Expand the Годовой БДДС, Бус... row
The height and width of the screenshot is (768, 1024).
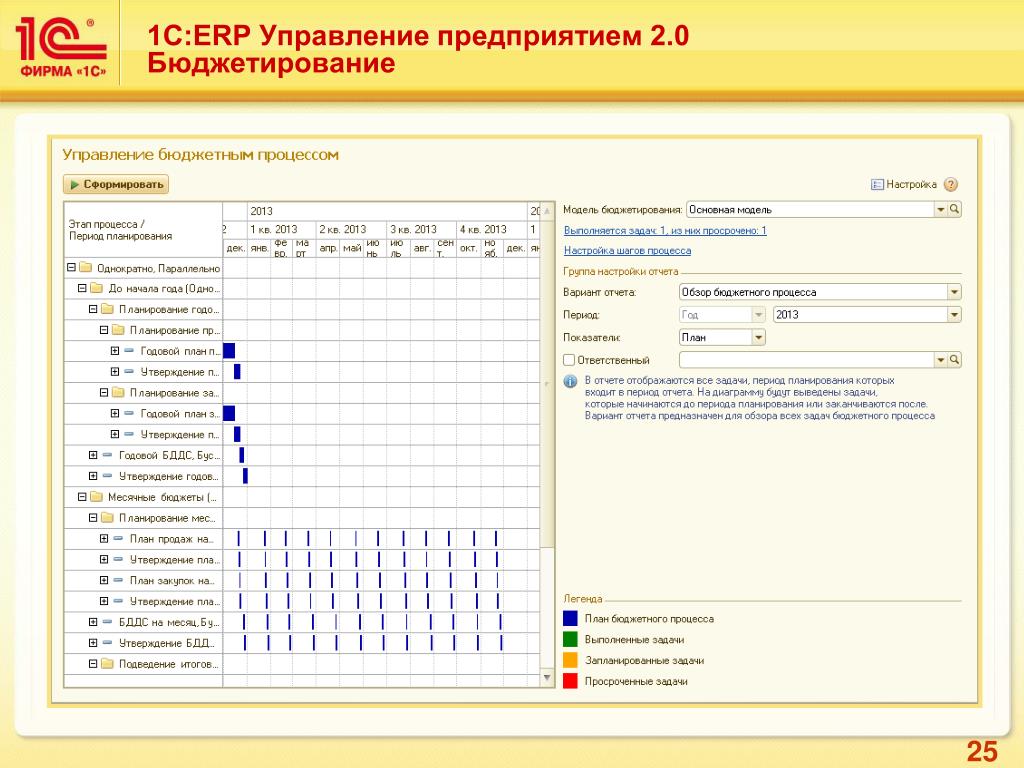click(x=93, y=455)
